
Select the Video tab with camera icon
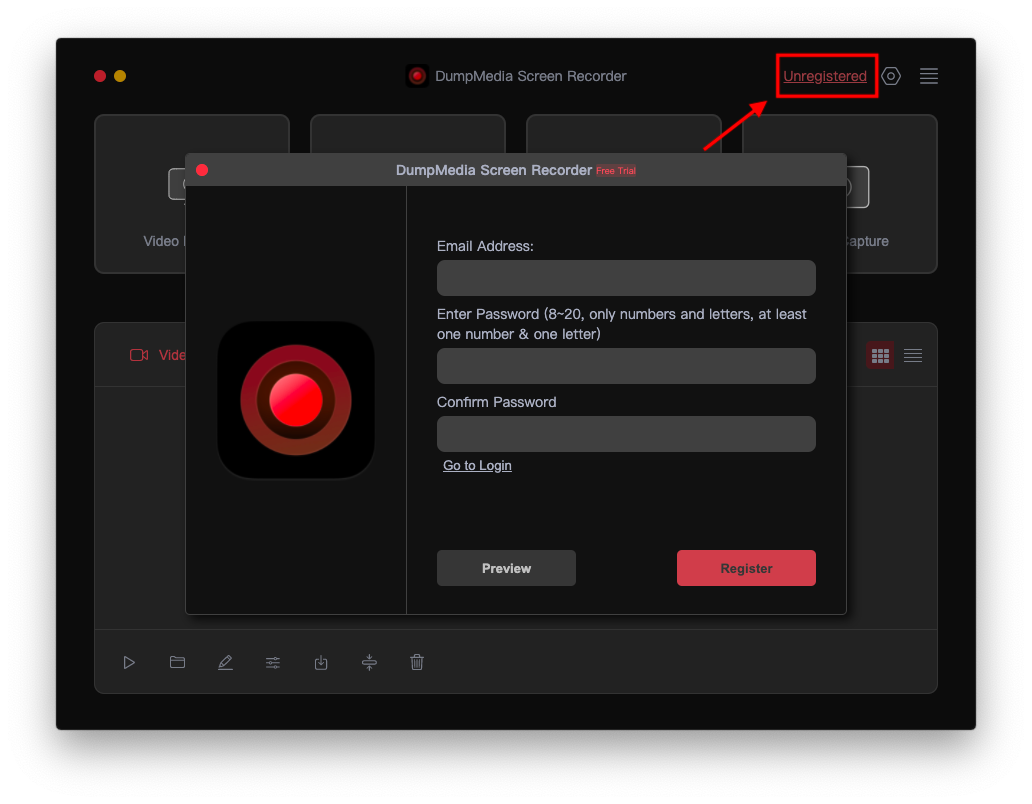[158, 355]
